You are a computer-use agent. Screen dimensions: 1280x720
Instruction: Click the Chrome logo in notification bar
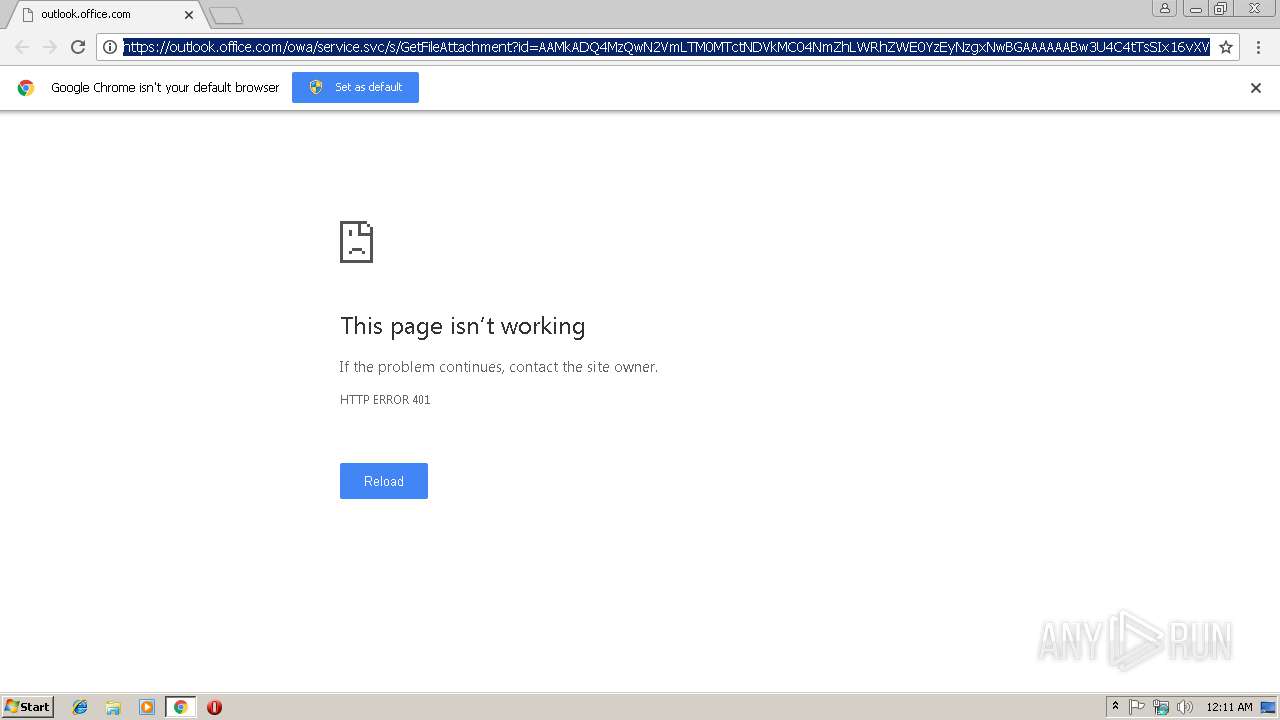click(x=26, y=88)
